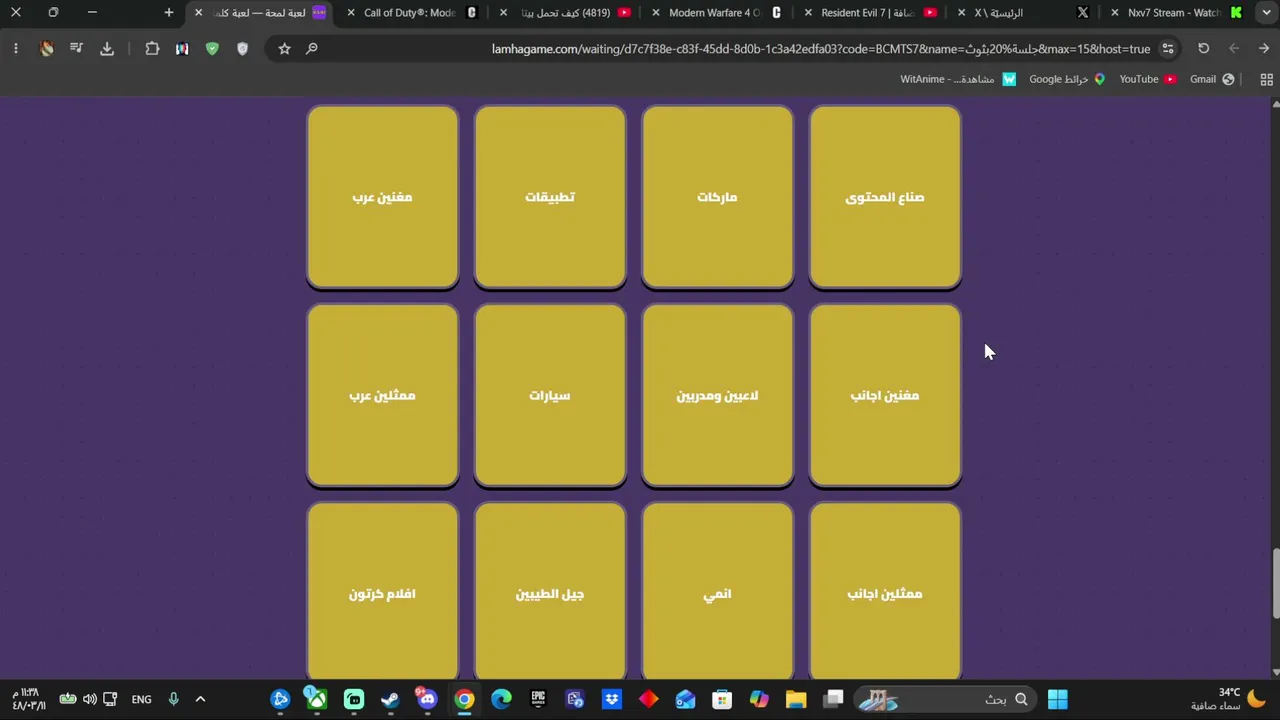
Task: Open the media controls icon in toolbar
Action: [76, 48]
